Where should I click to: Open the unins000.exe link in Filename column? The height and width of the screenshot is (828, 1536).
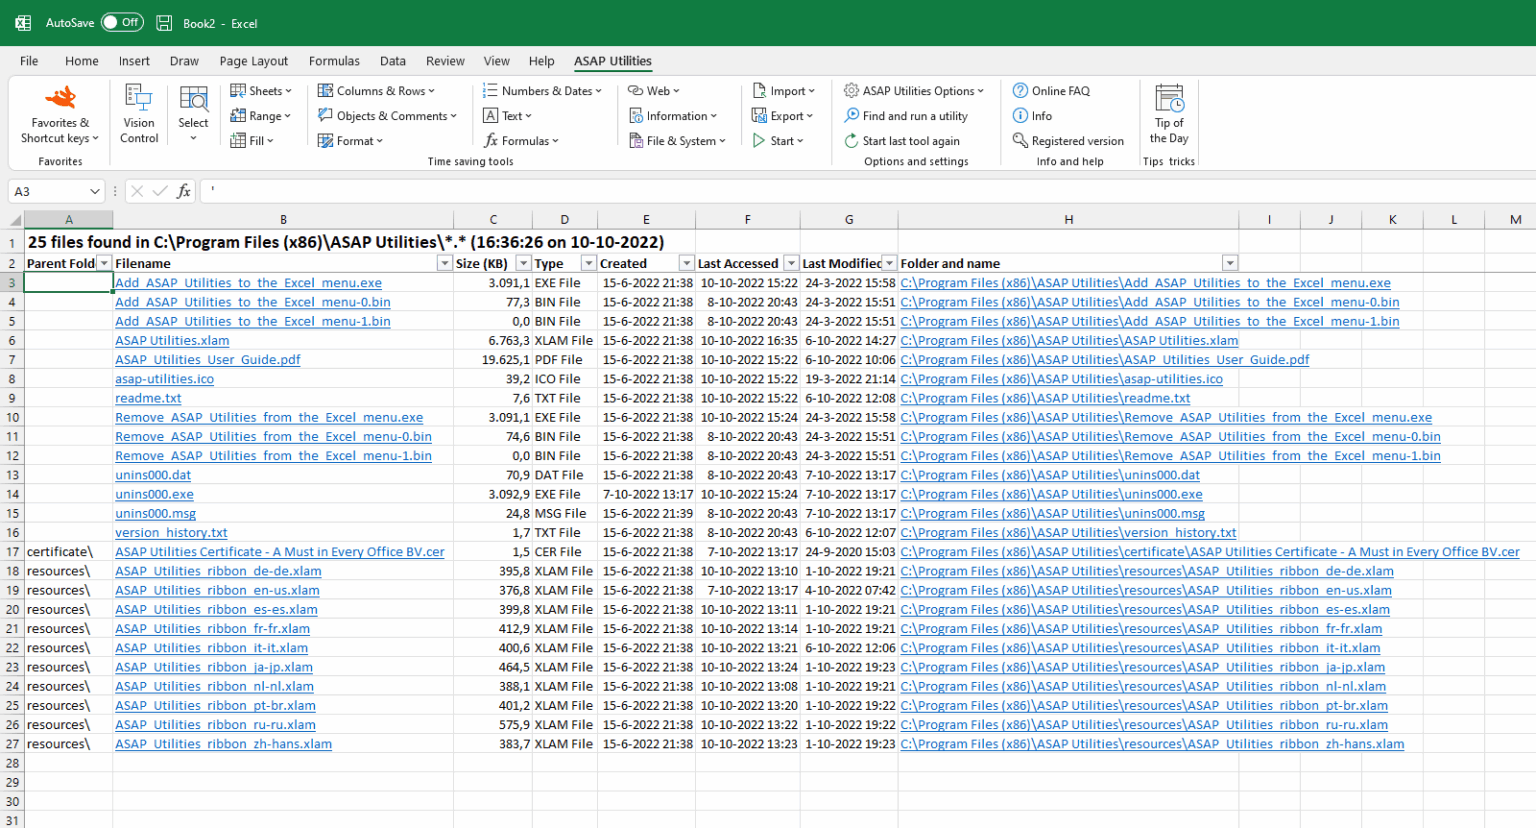pos(154,494)
